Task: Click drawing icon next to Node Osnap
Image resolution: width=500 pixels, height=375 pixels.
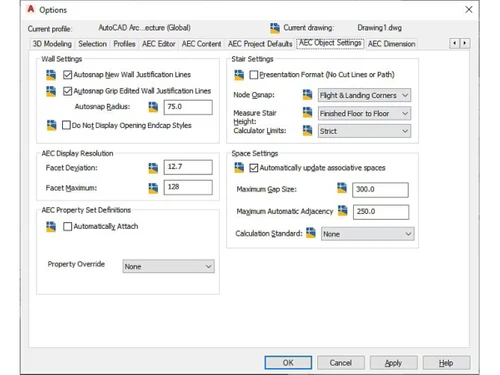Action: point(307,95)
